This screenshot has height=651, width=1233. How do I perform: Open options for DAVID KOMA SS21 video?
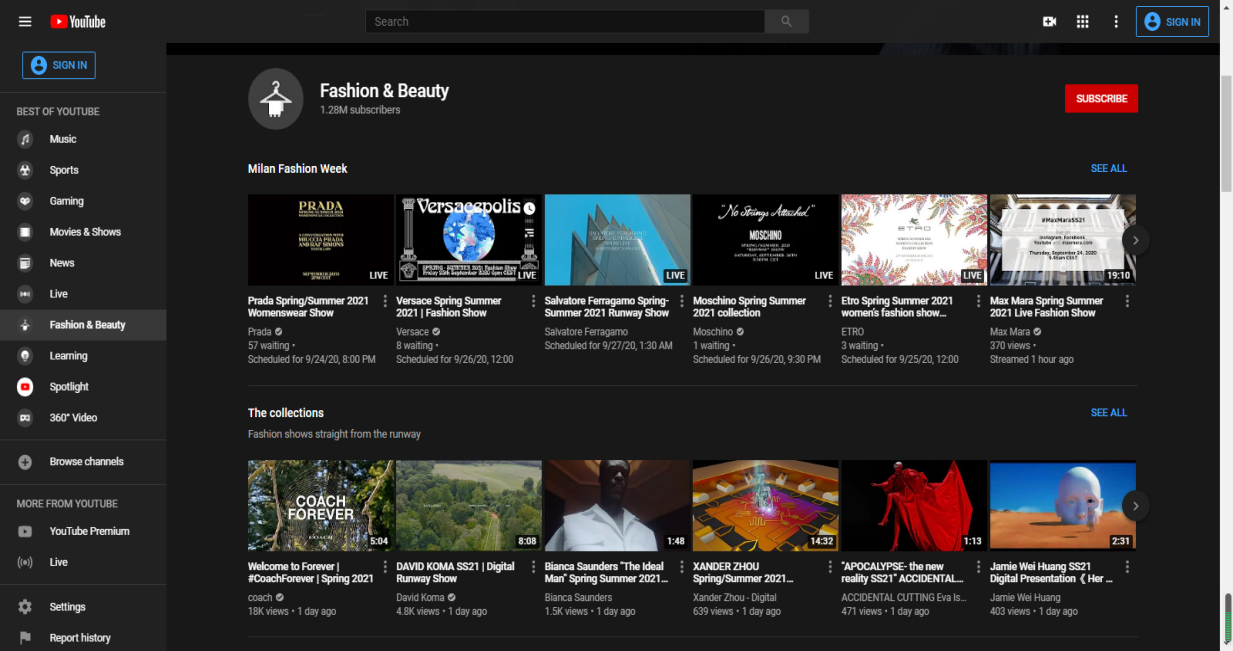(534, 567)
